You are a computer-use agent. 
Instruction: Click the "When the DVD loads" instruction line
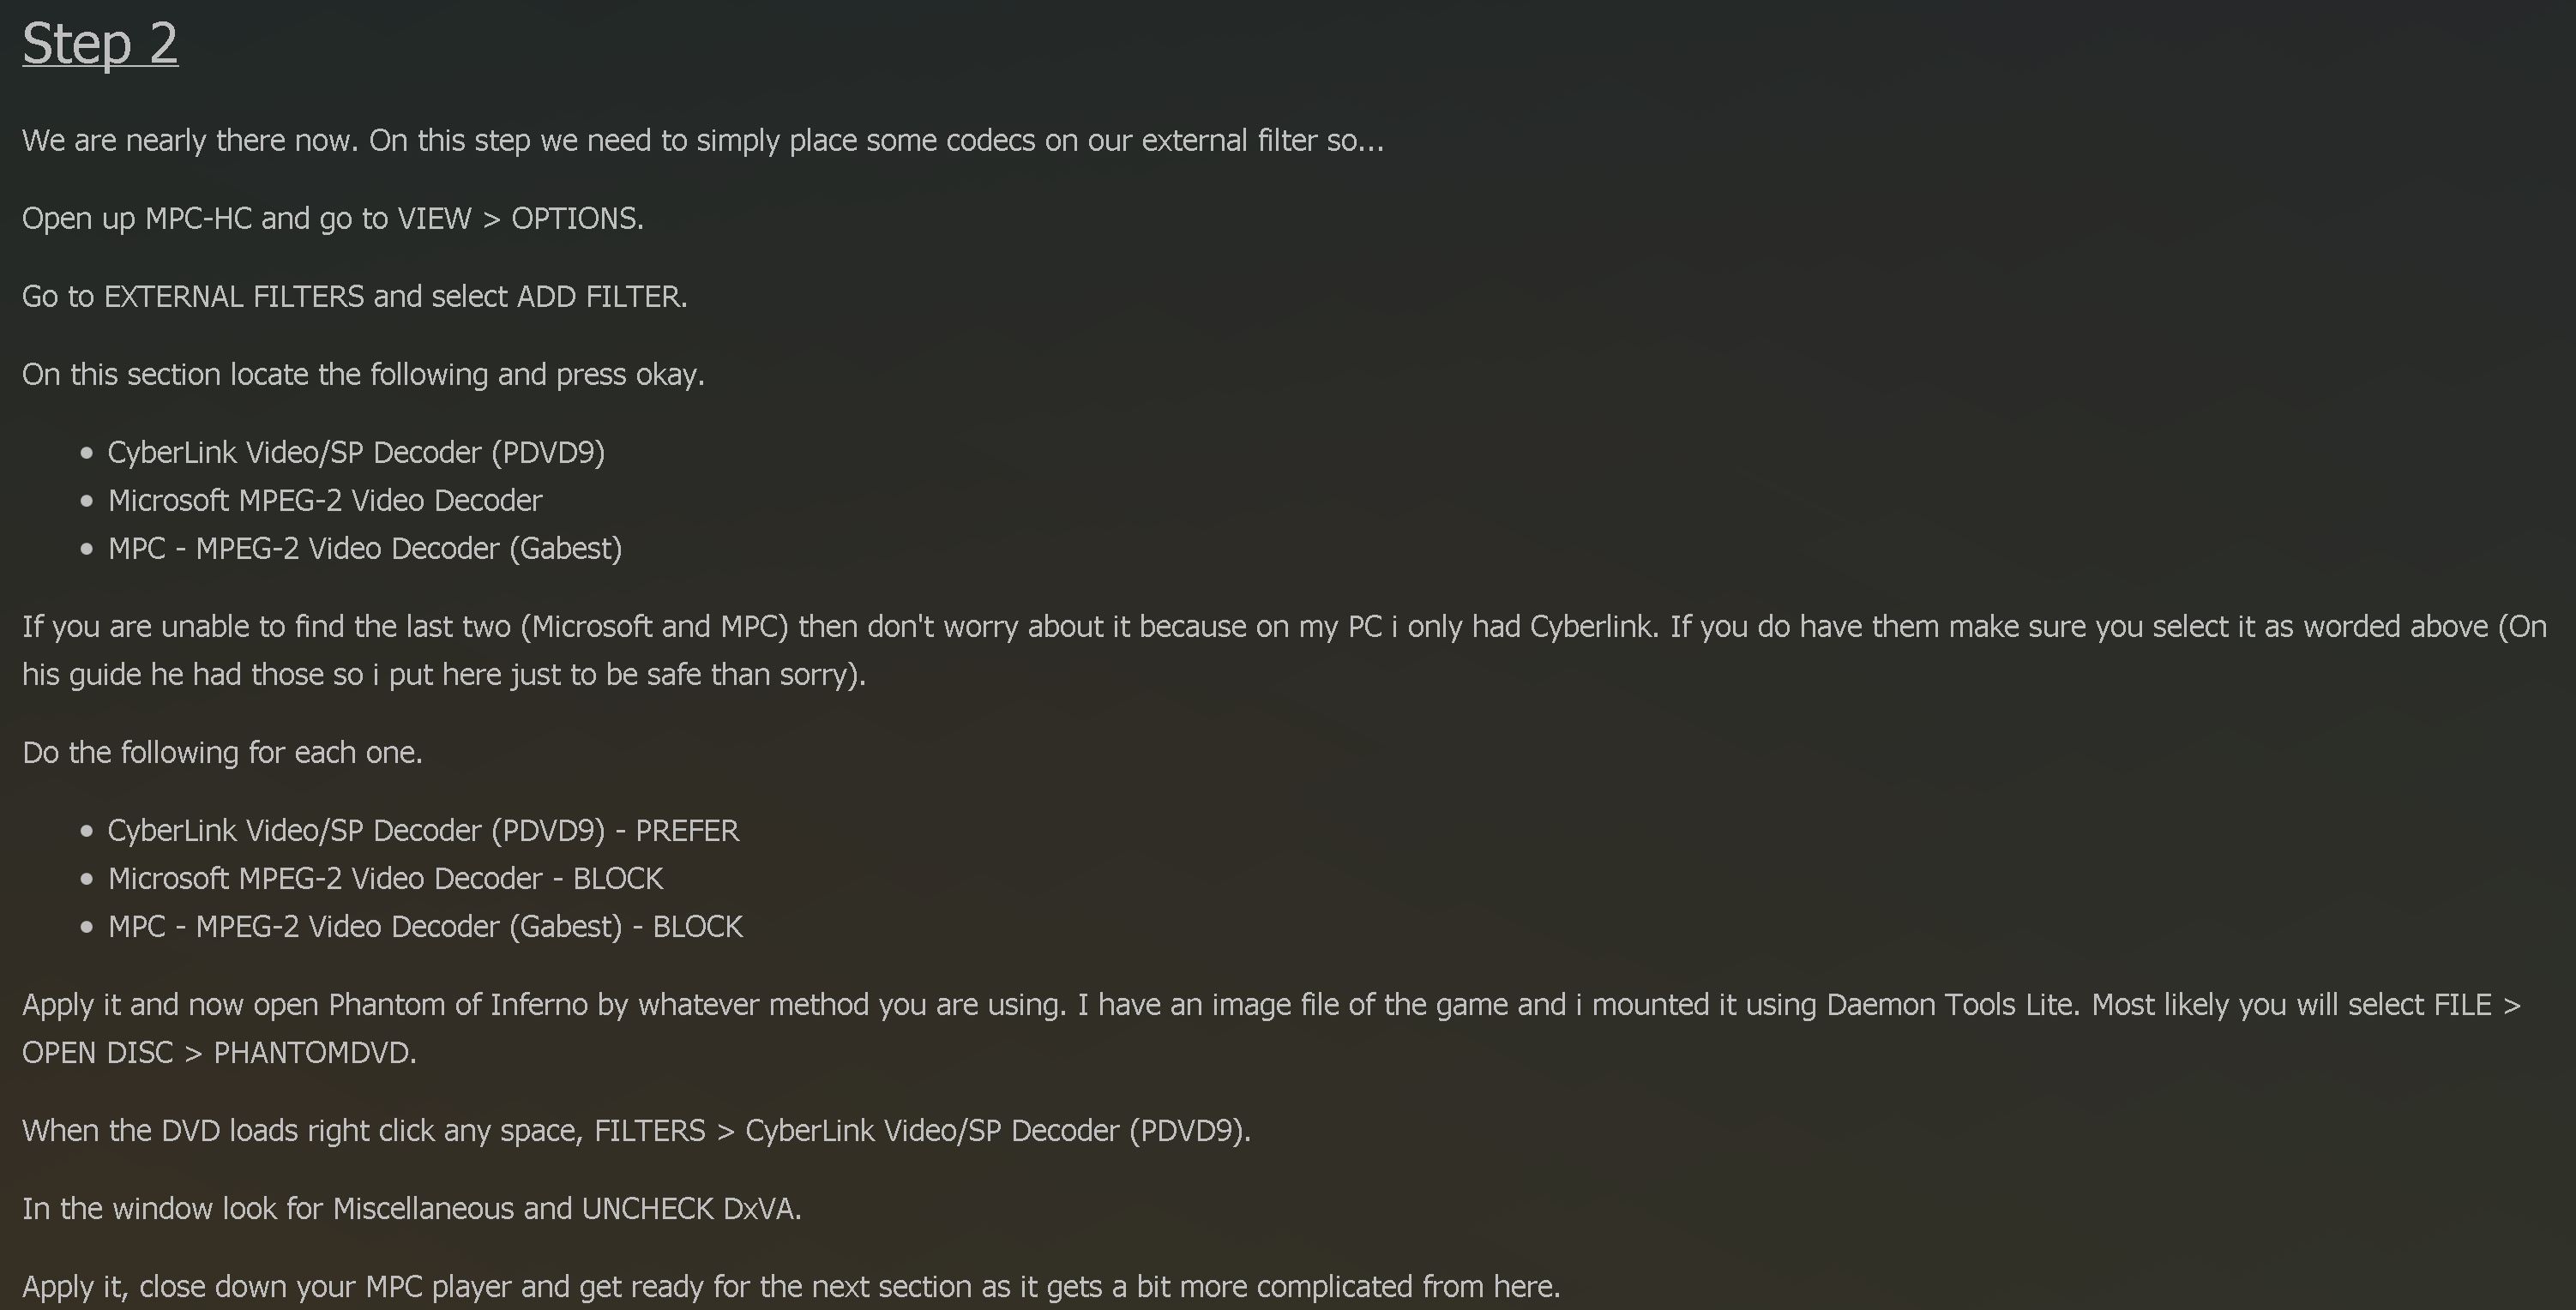[x=636, y=1130]
